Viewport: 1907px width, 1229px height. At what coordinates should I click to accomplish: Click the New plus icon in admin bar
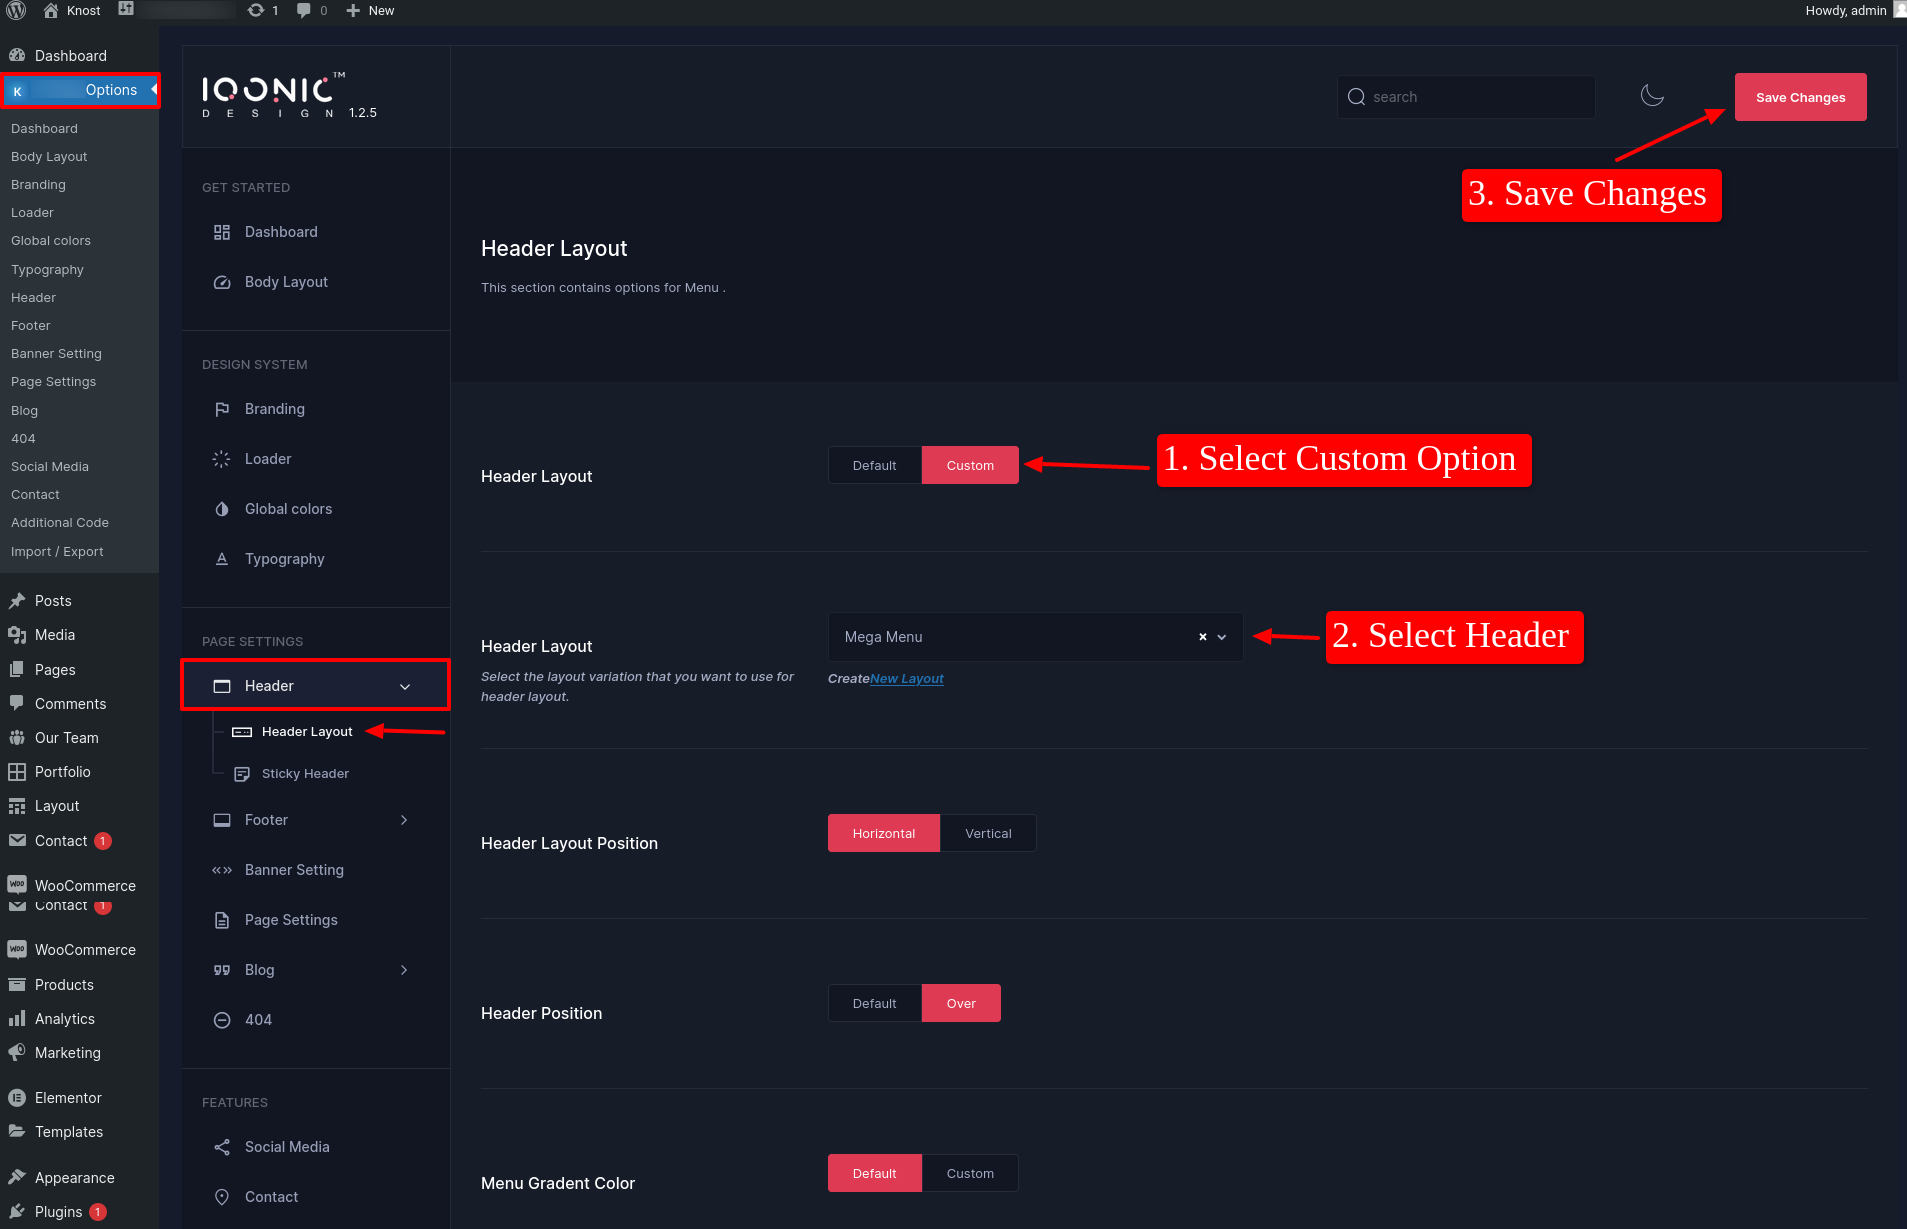(353, 10)
